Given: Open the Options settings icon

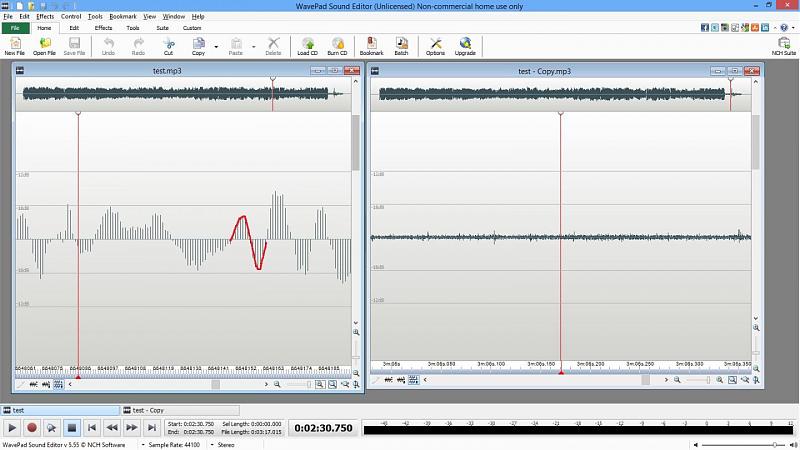Looking at the screenshot, I should [435, 46].
